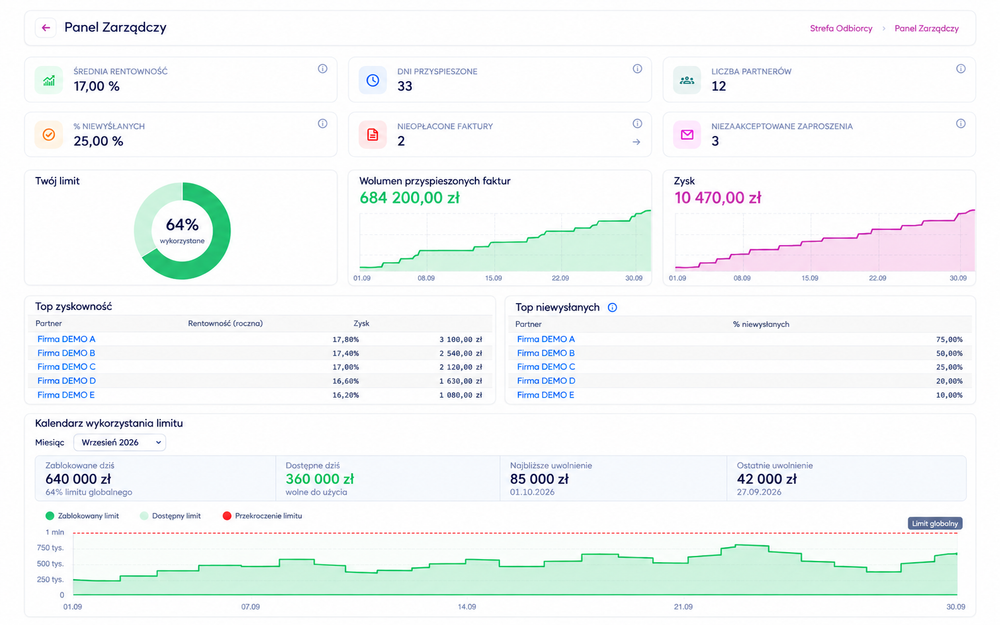Toggle Dostępny limit legend swatch
1000x625 pixels.
(x=144, y=516)
